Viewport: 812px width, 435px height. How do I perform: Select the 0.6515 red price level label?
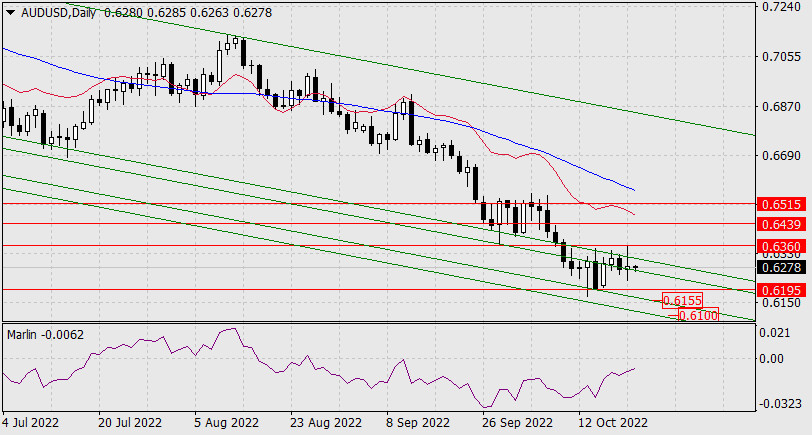pos(781,205)
